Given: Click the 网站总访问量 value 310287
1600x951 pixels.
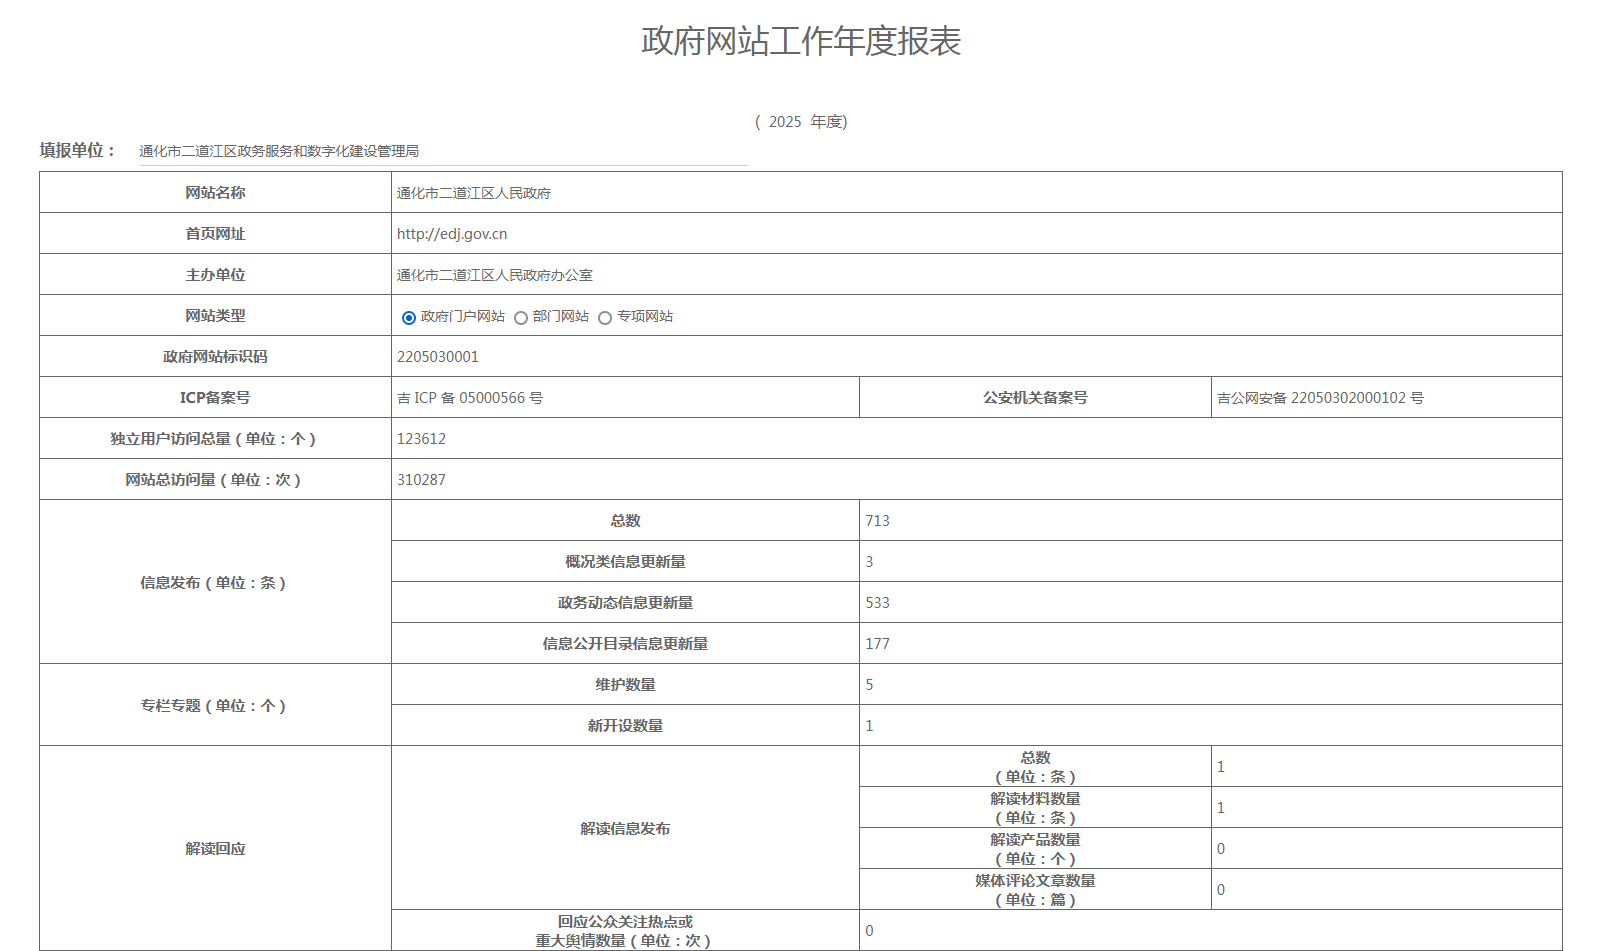Looking at the screenshot, I should 422,480.
